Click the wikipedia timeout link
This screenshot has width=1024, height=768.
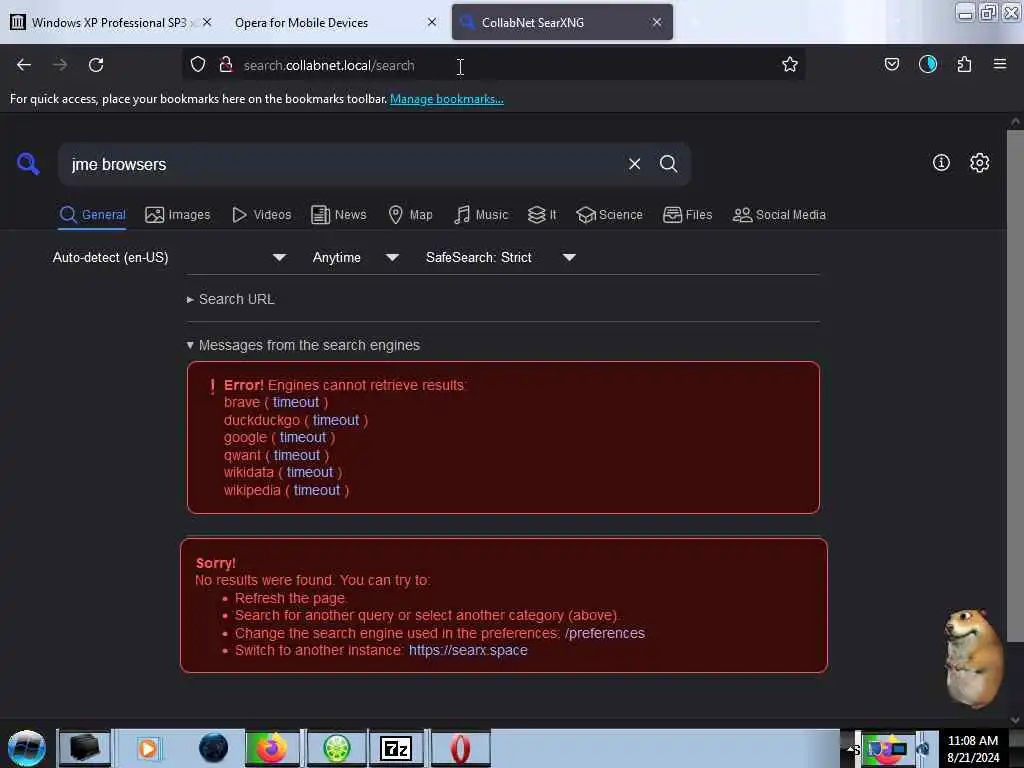tap(317, 490)
